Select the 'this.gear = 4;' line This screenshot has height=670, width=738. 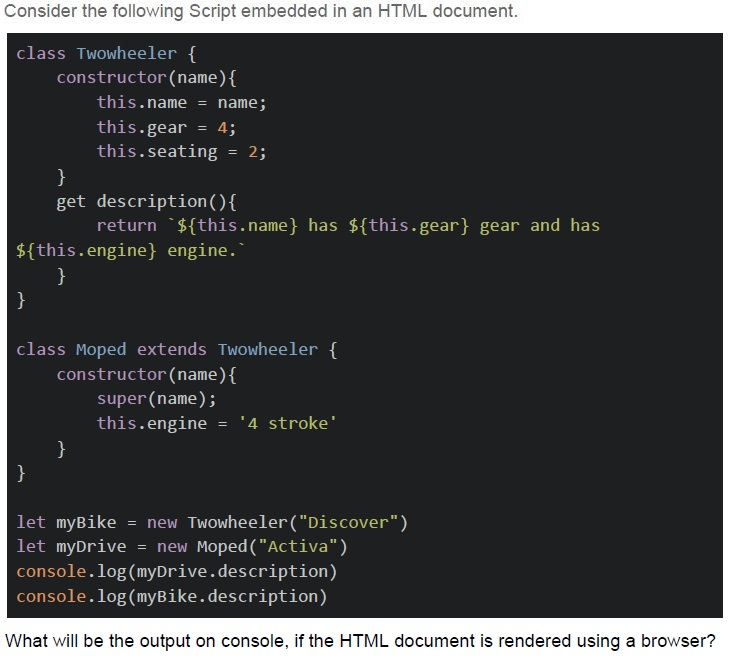(167, 128)
